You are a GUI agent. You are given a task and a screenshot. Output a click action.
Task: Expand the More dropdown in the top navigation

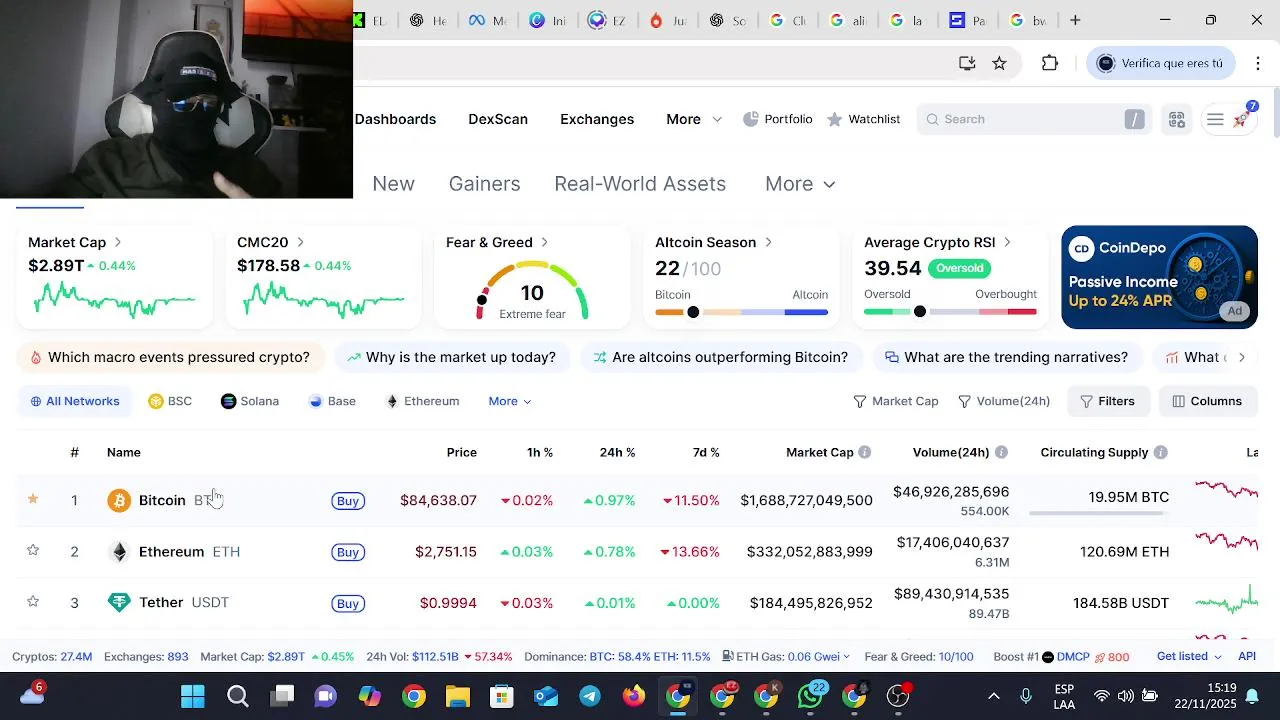(694, 119)
